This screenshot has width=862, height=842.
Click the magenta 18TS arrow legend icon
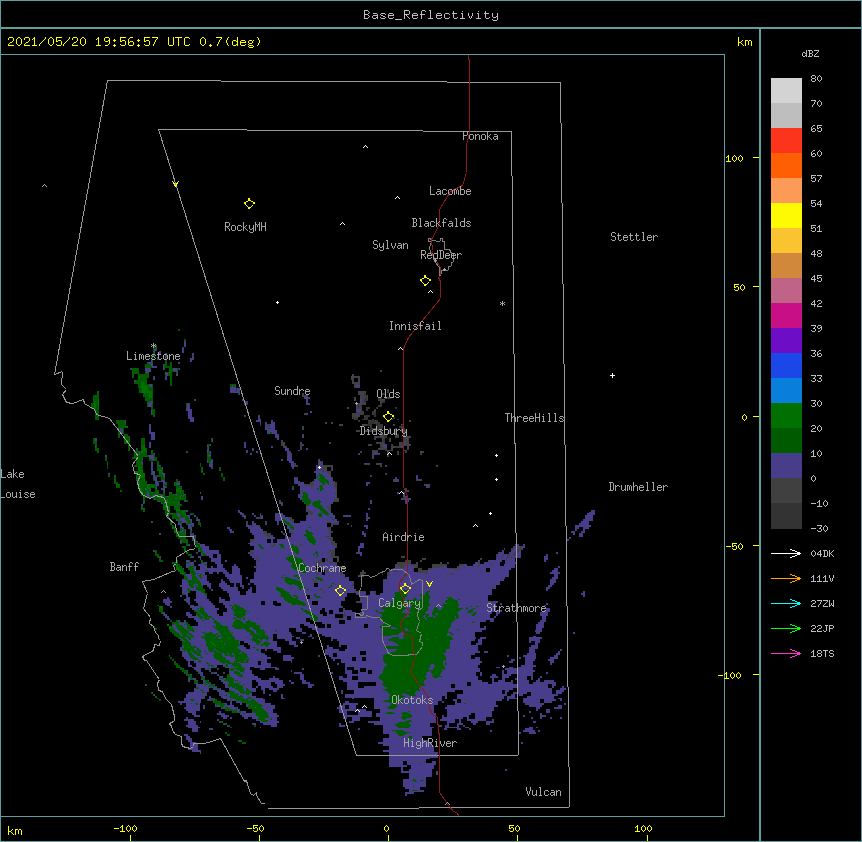[x=786, y=653]
